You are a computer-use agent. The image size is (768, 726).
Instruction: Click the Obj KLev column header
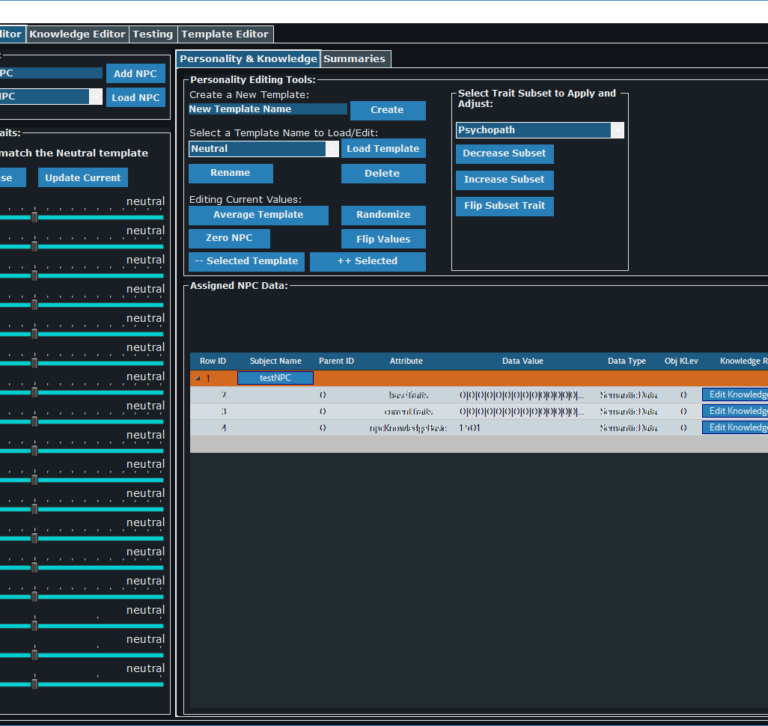coord(681,362)
